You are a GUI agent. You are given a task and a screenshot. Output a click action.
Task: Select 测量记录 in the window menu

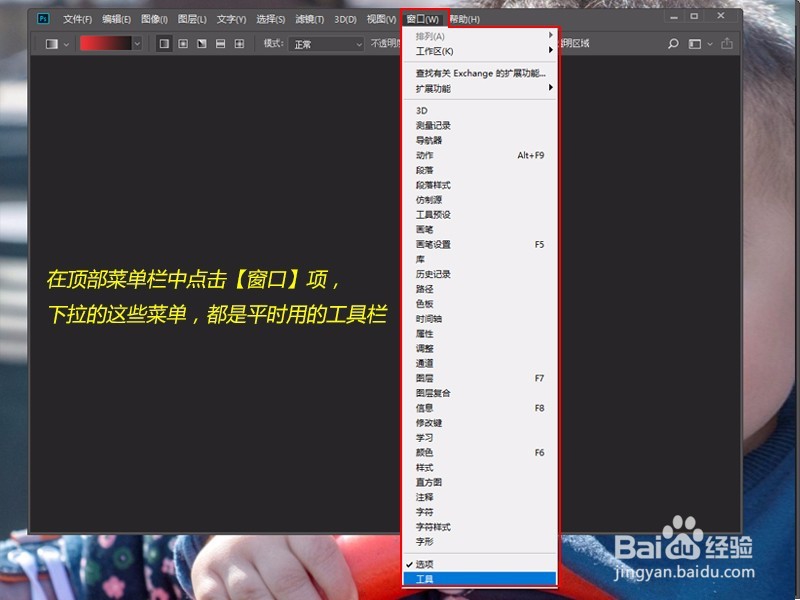pyautogui.click(x=480, y=125)
